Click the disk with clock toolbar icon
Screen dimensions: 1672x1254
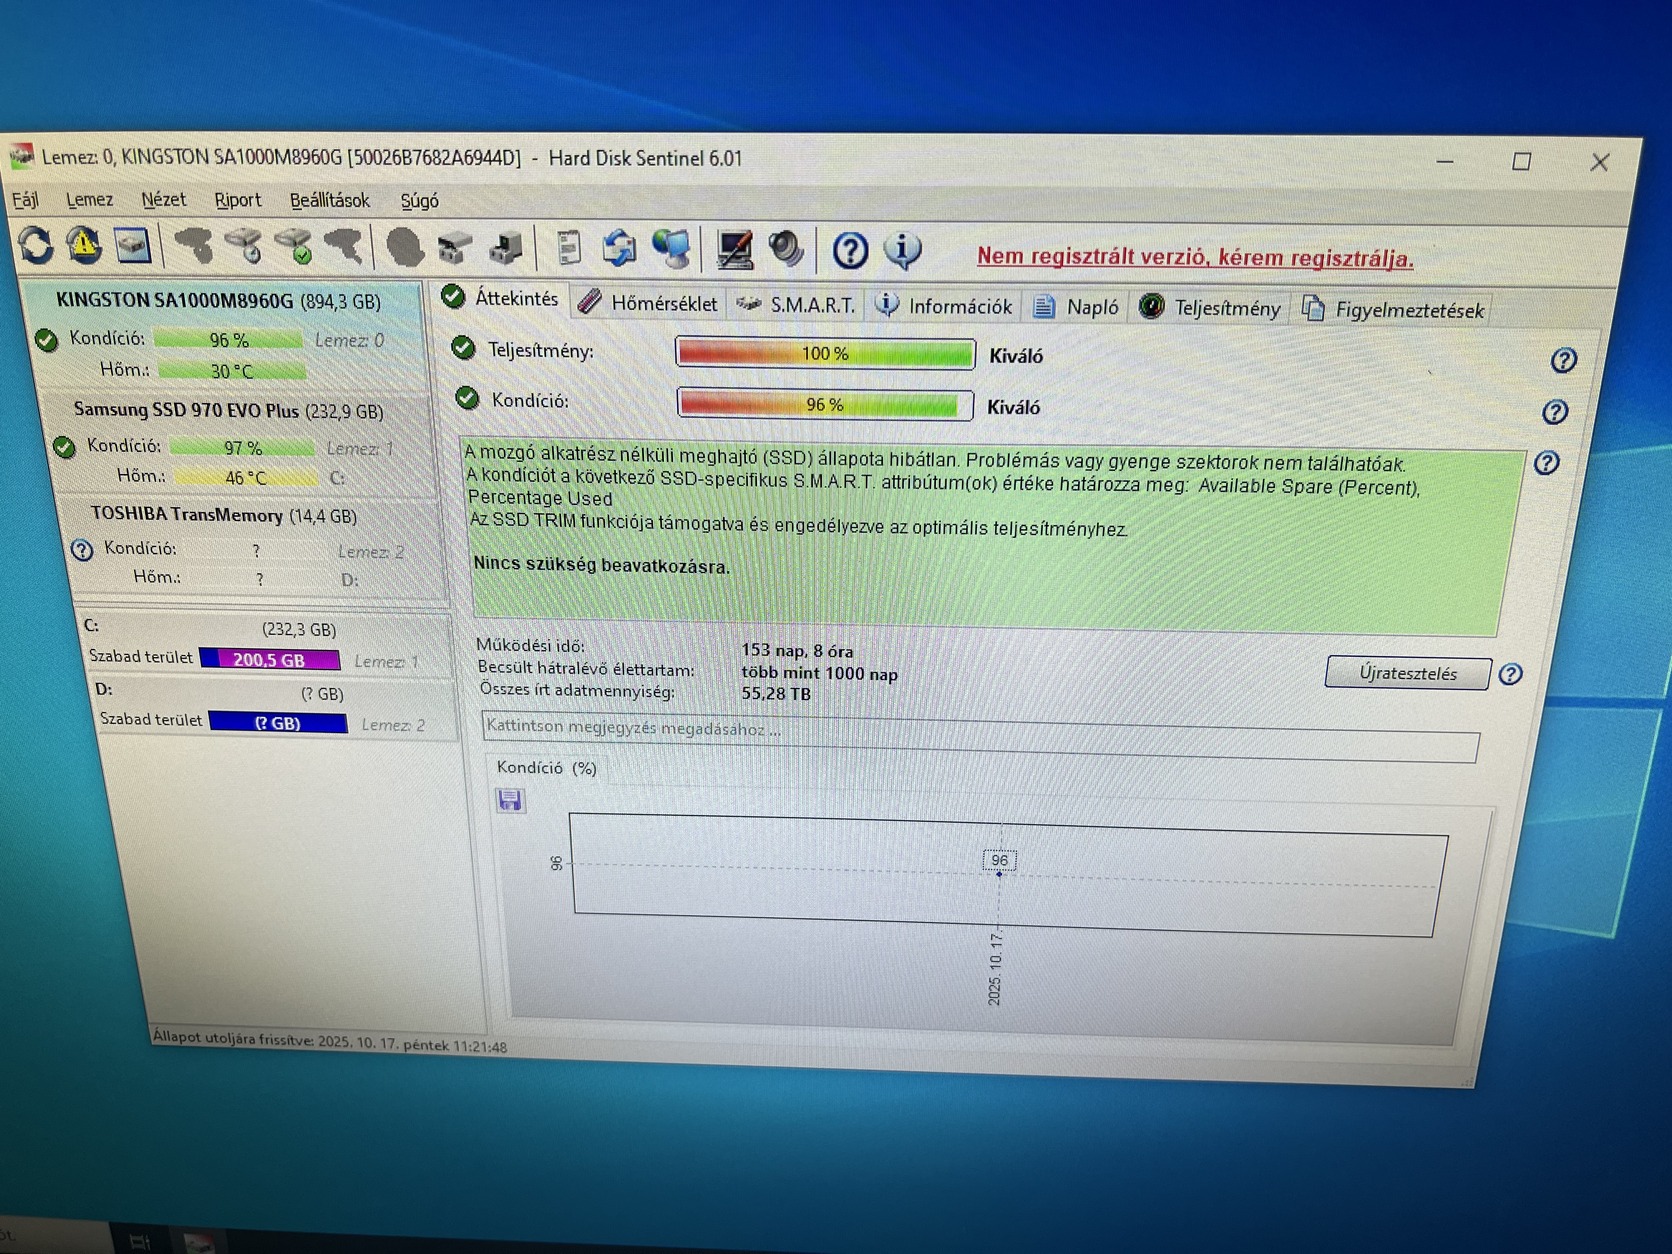tap(244, 246)
